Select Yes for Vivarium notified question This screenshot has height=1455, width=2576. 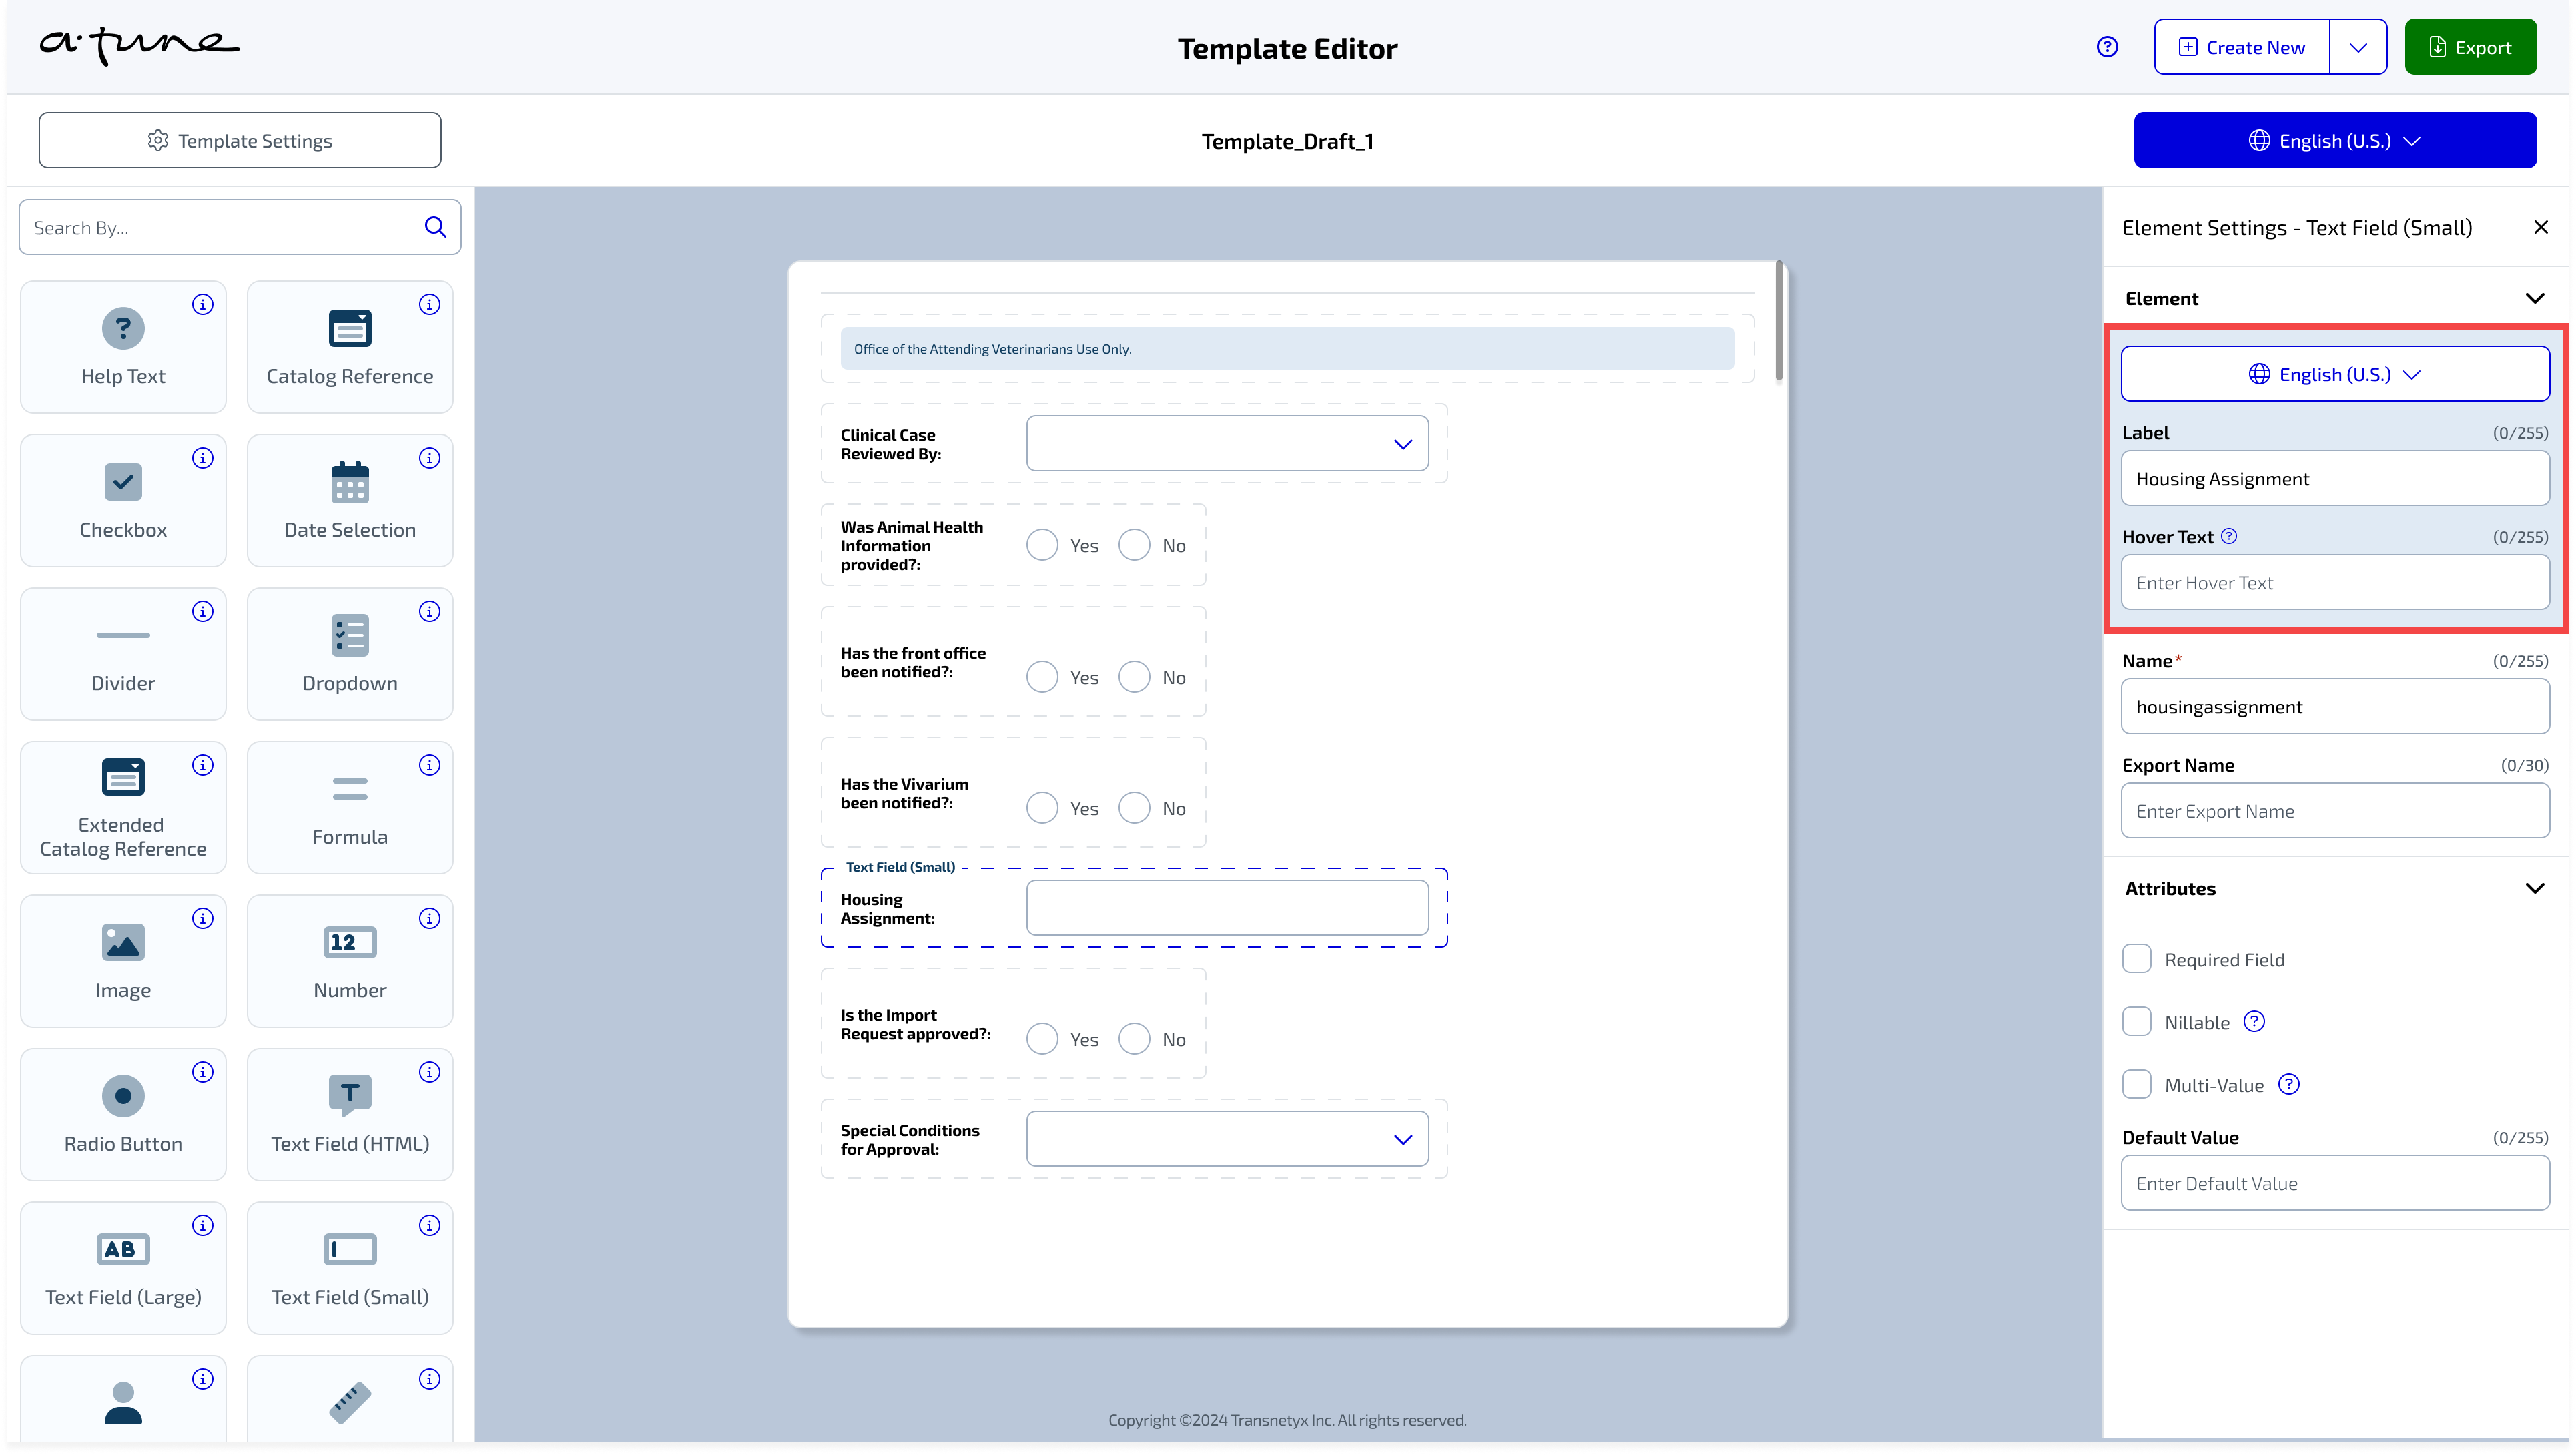[x=1042, y=807]
